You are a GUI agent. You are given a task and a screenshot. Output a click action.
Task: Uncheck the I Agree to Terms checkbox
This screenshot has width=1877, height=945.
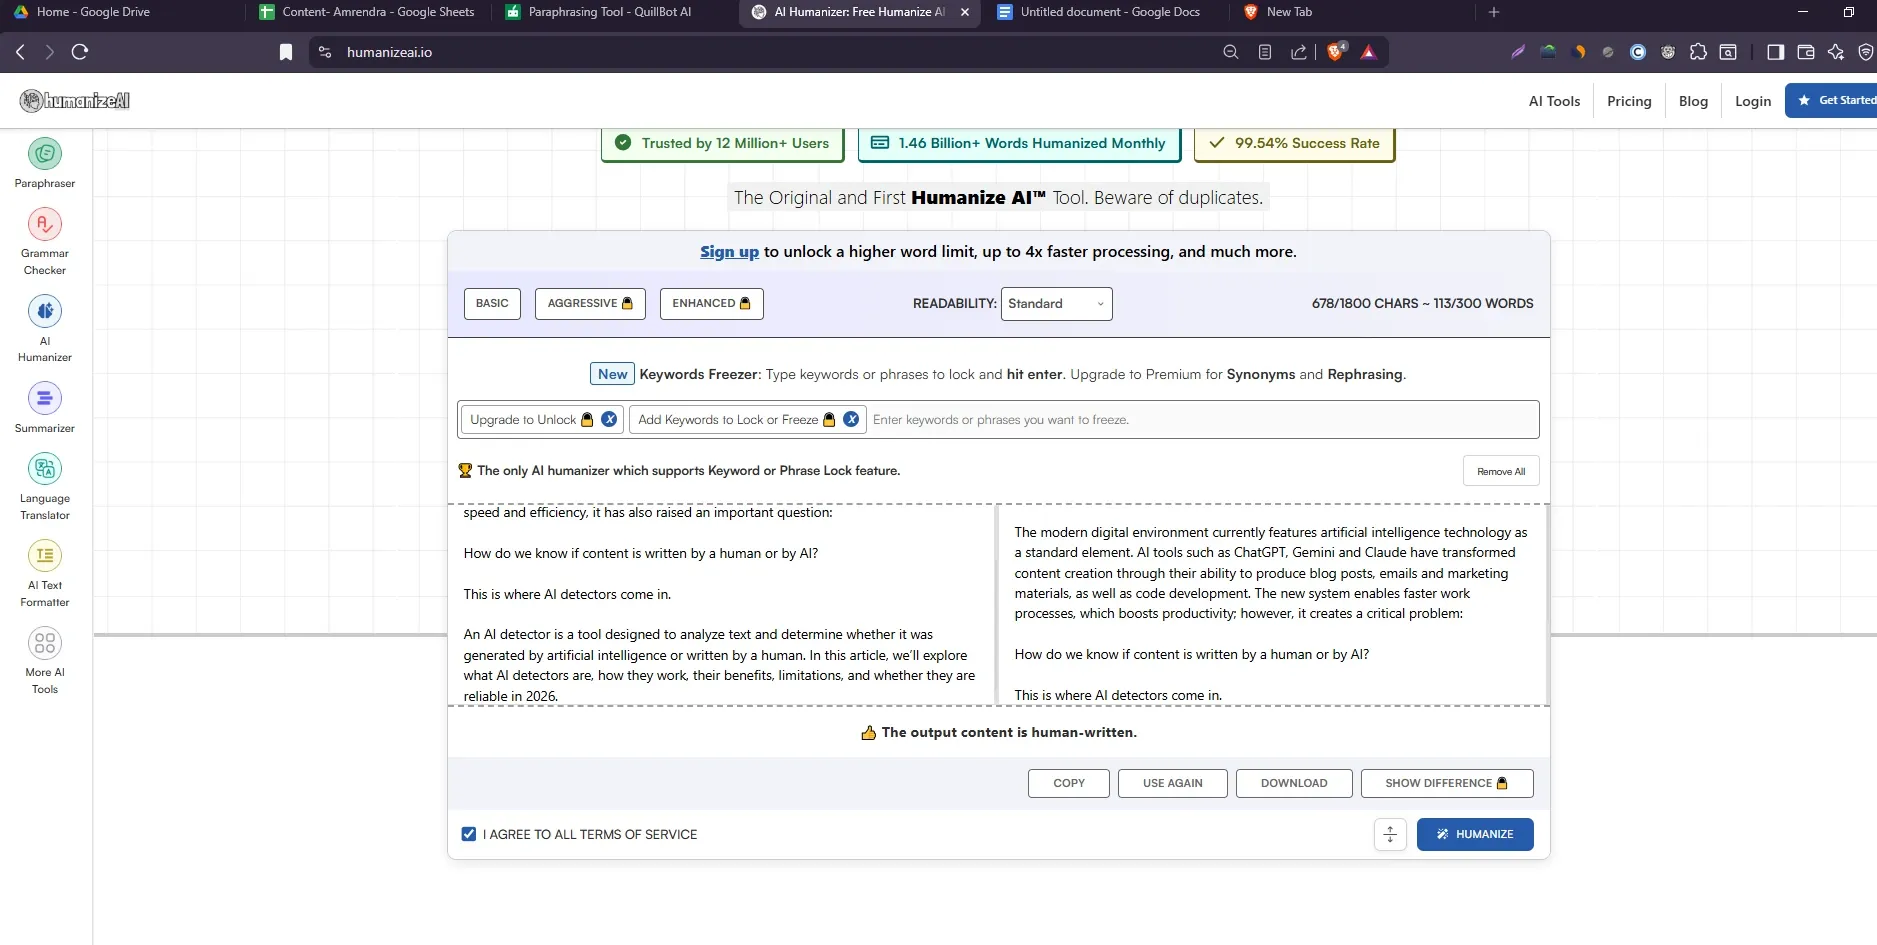tap(469, 834)
